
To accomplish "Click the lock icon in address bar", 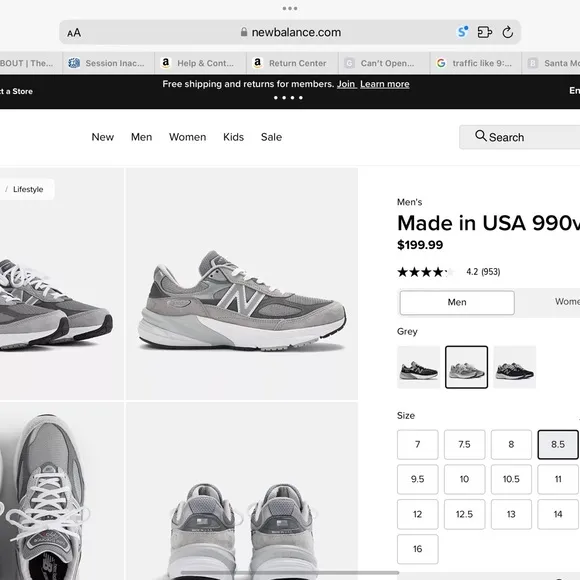I will point(244,32).
